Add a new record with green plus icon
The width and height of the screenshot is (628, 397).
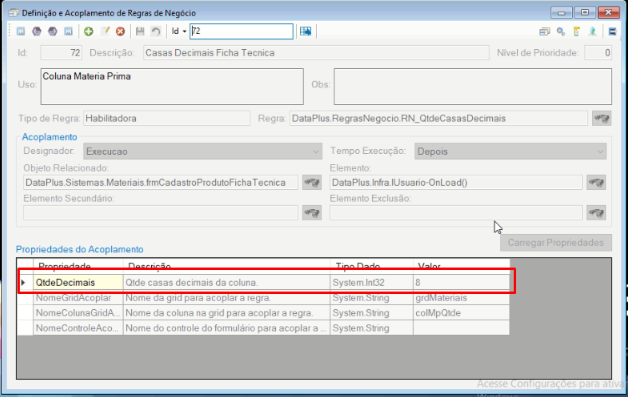(x=89, y=31)
